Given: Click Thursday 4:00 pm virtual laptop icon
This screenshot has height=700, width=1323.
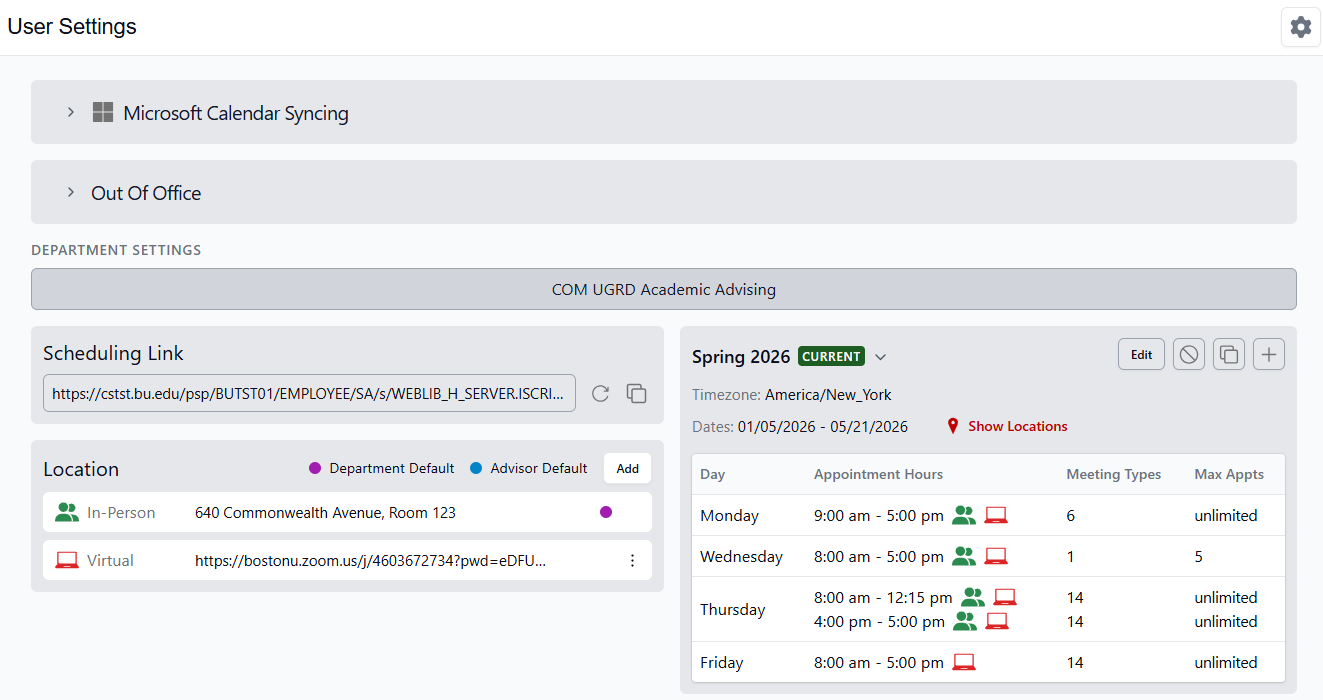Looking at the screenshot, I should tap(997, 621).
